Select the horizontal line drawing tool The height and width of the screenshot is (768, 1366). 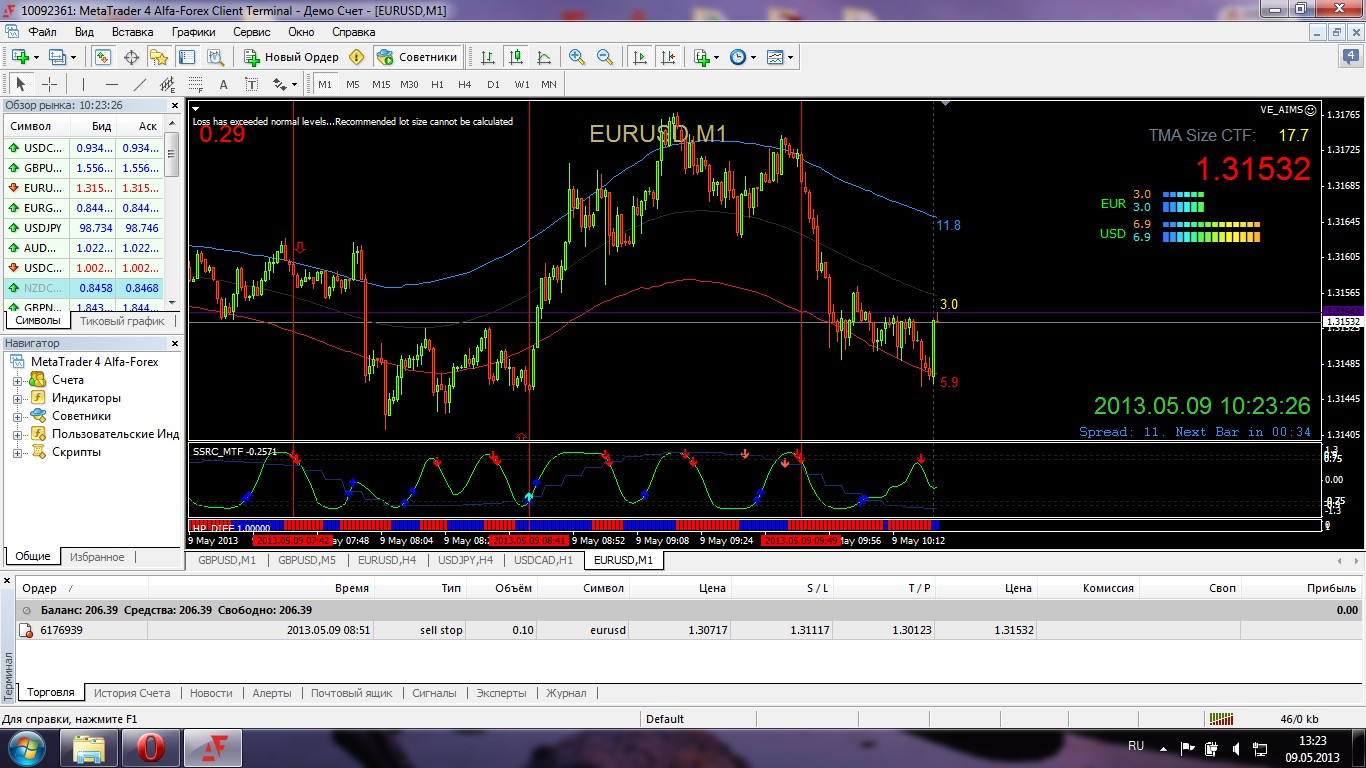pyautogui.click(x=112, y=84)
